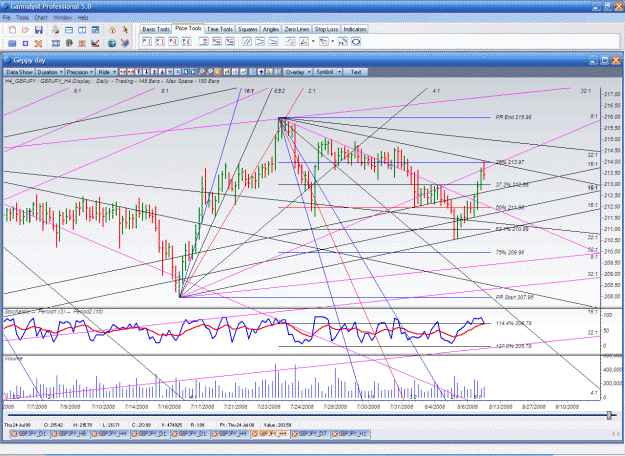Open the Overlay dropdown
This screenshot has height=456, width=625.
coord(297,72)
